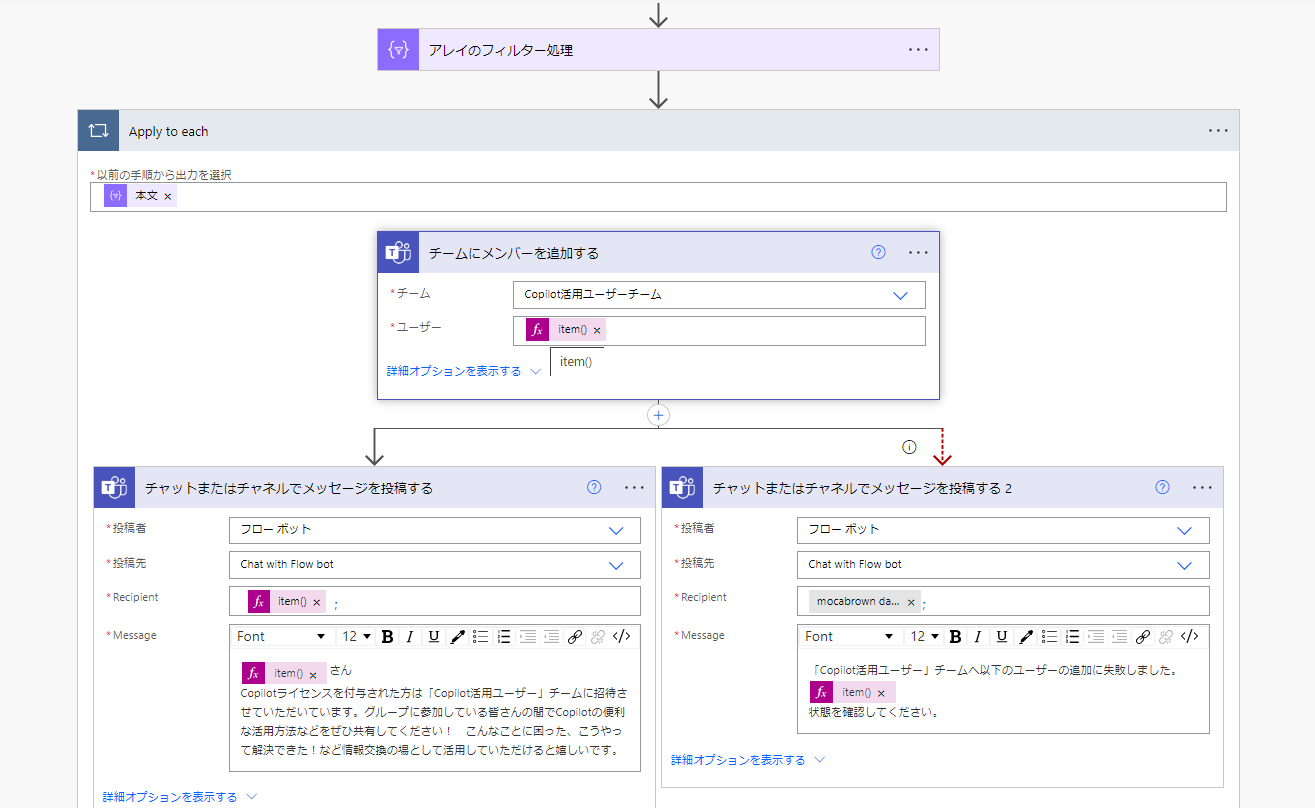
Task: Expand 投稿先 dropdown in メッセージを投稿する 2
Action: tap(1185, 565)
